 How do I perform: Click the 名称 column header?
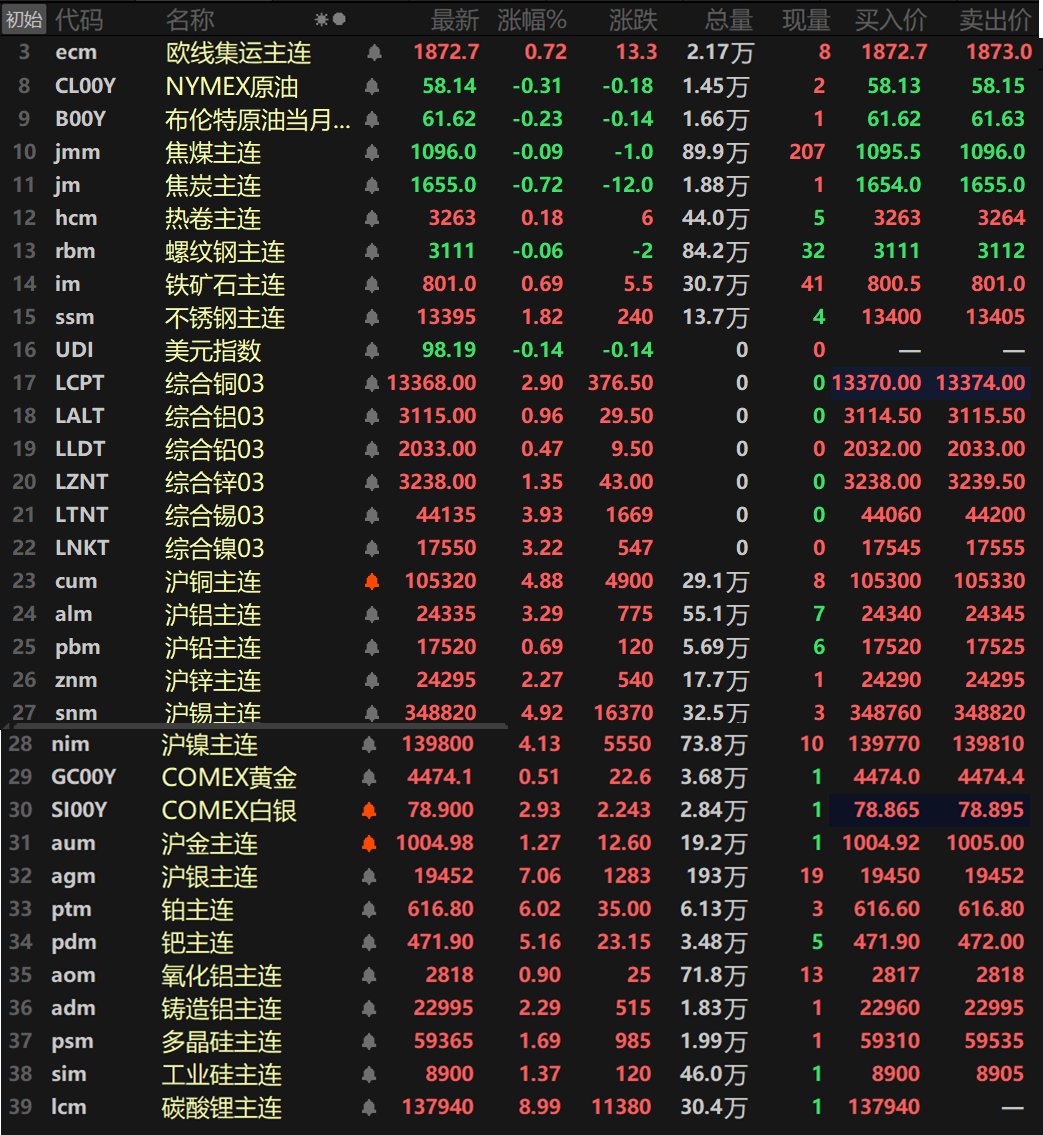[x=189, y=19]
